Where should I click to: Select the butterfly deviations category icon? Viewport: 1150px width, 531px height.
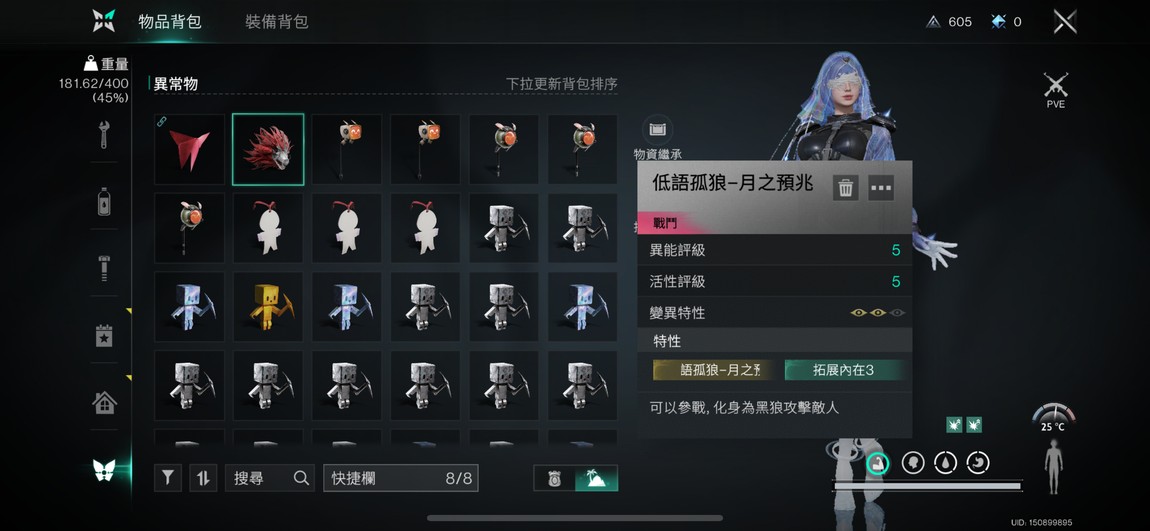pyautogui.click(x=104, y=469)
